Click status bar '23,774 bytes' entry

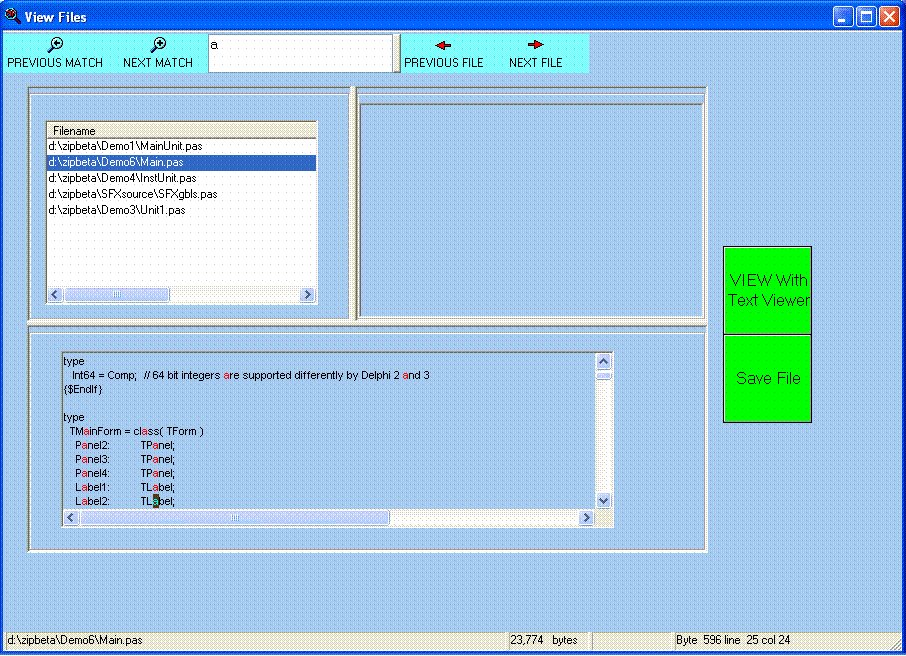[x=544, y=640]
